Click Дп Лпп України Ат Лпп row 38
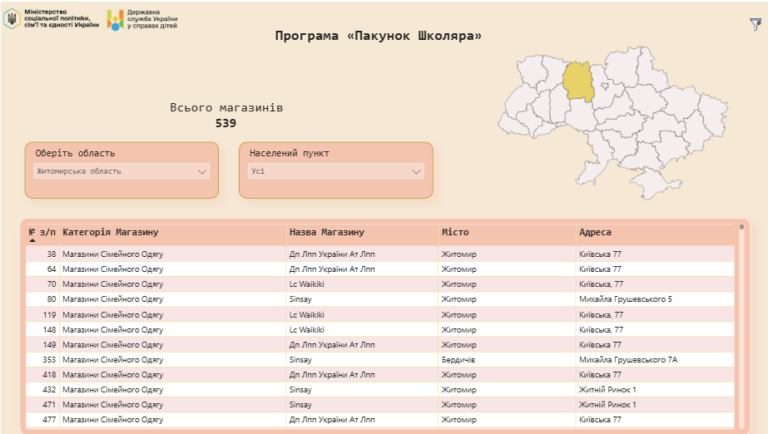The image size is (768, 434). tap(332, 254)
